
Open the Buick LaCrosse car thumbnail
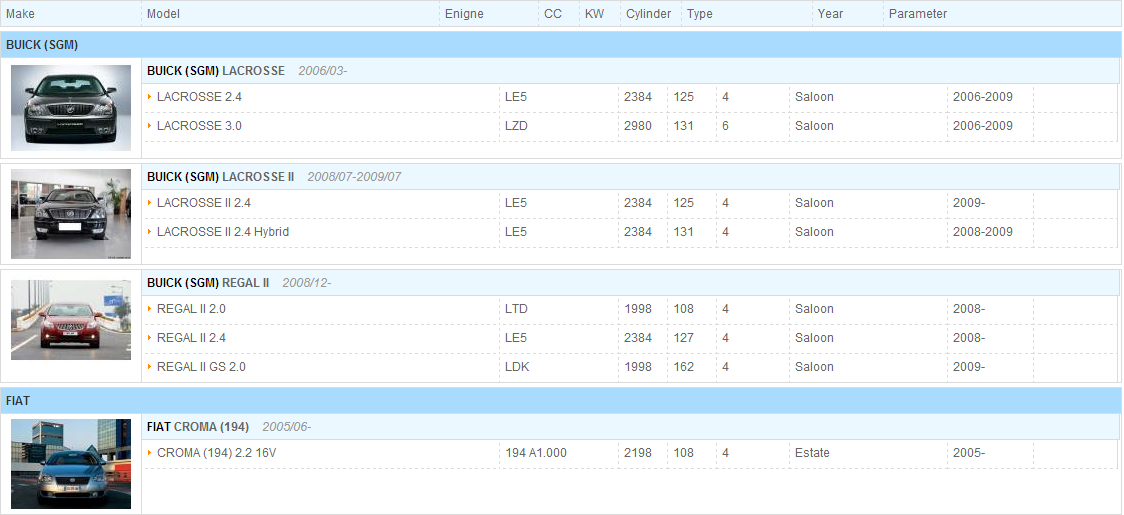[71, 108]
